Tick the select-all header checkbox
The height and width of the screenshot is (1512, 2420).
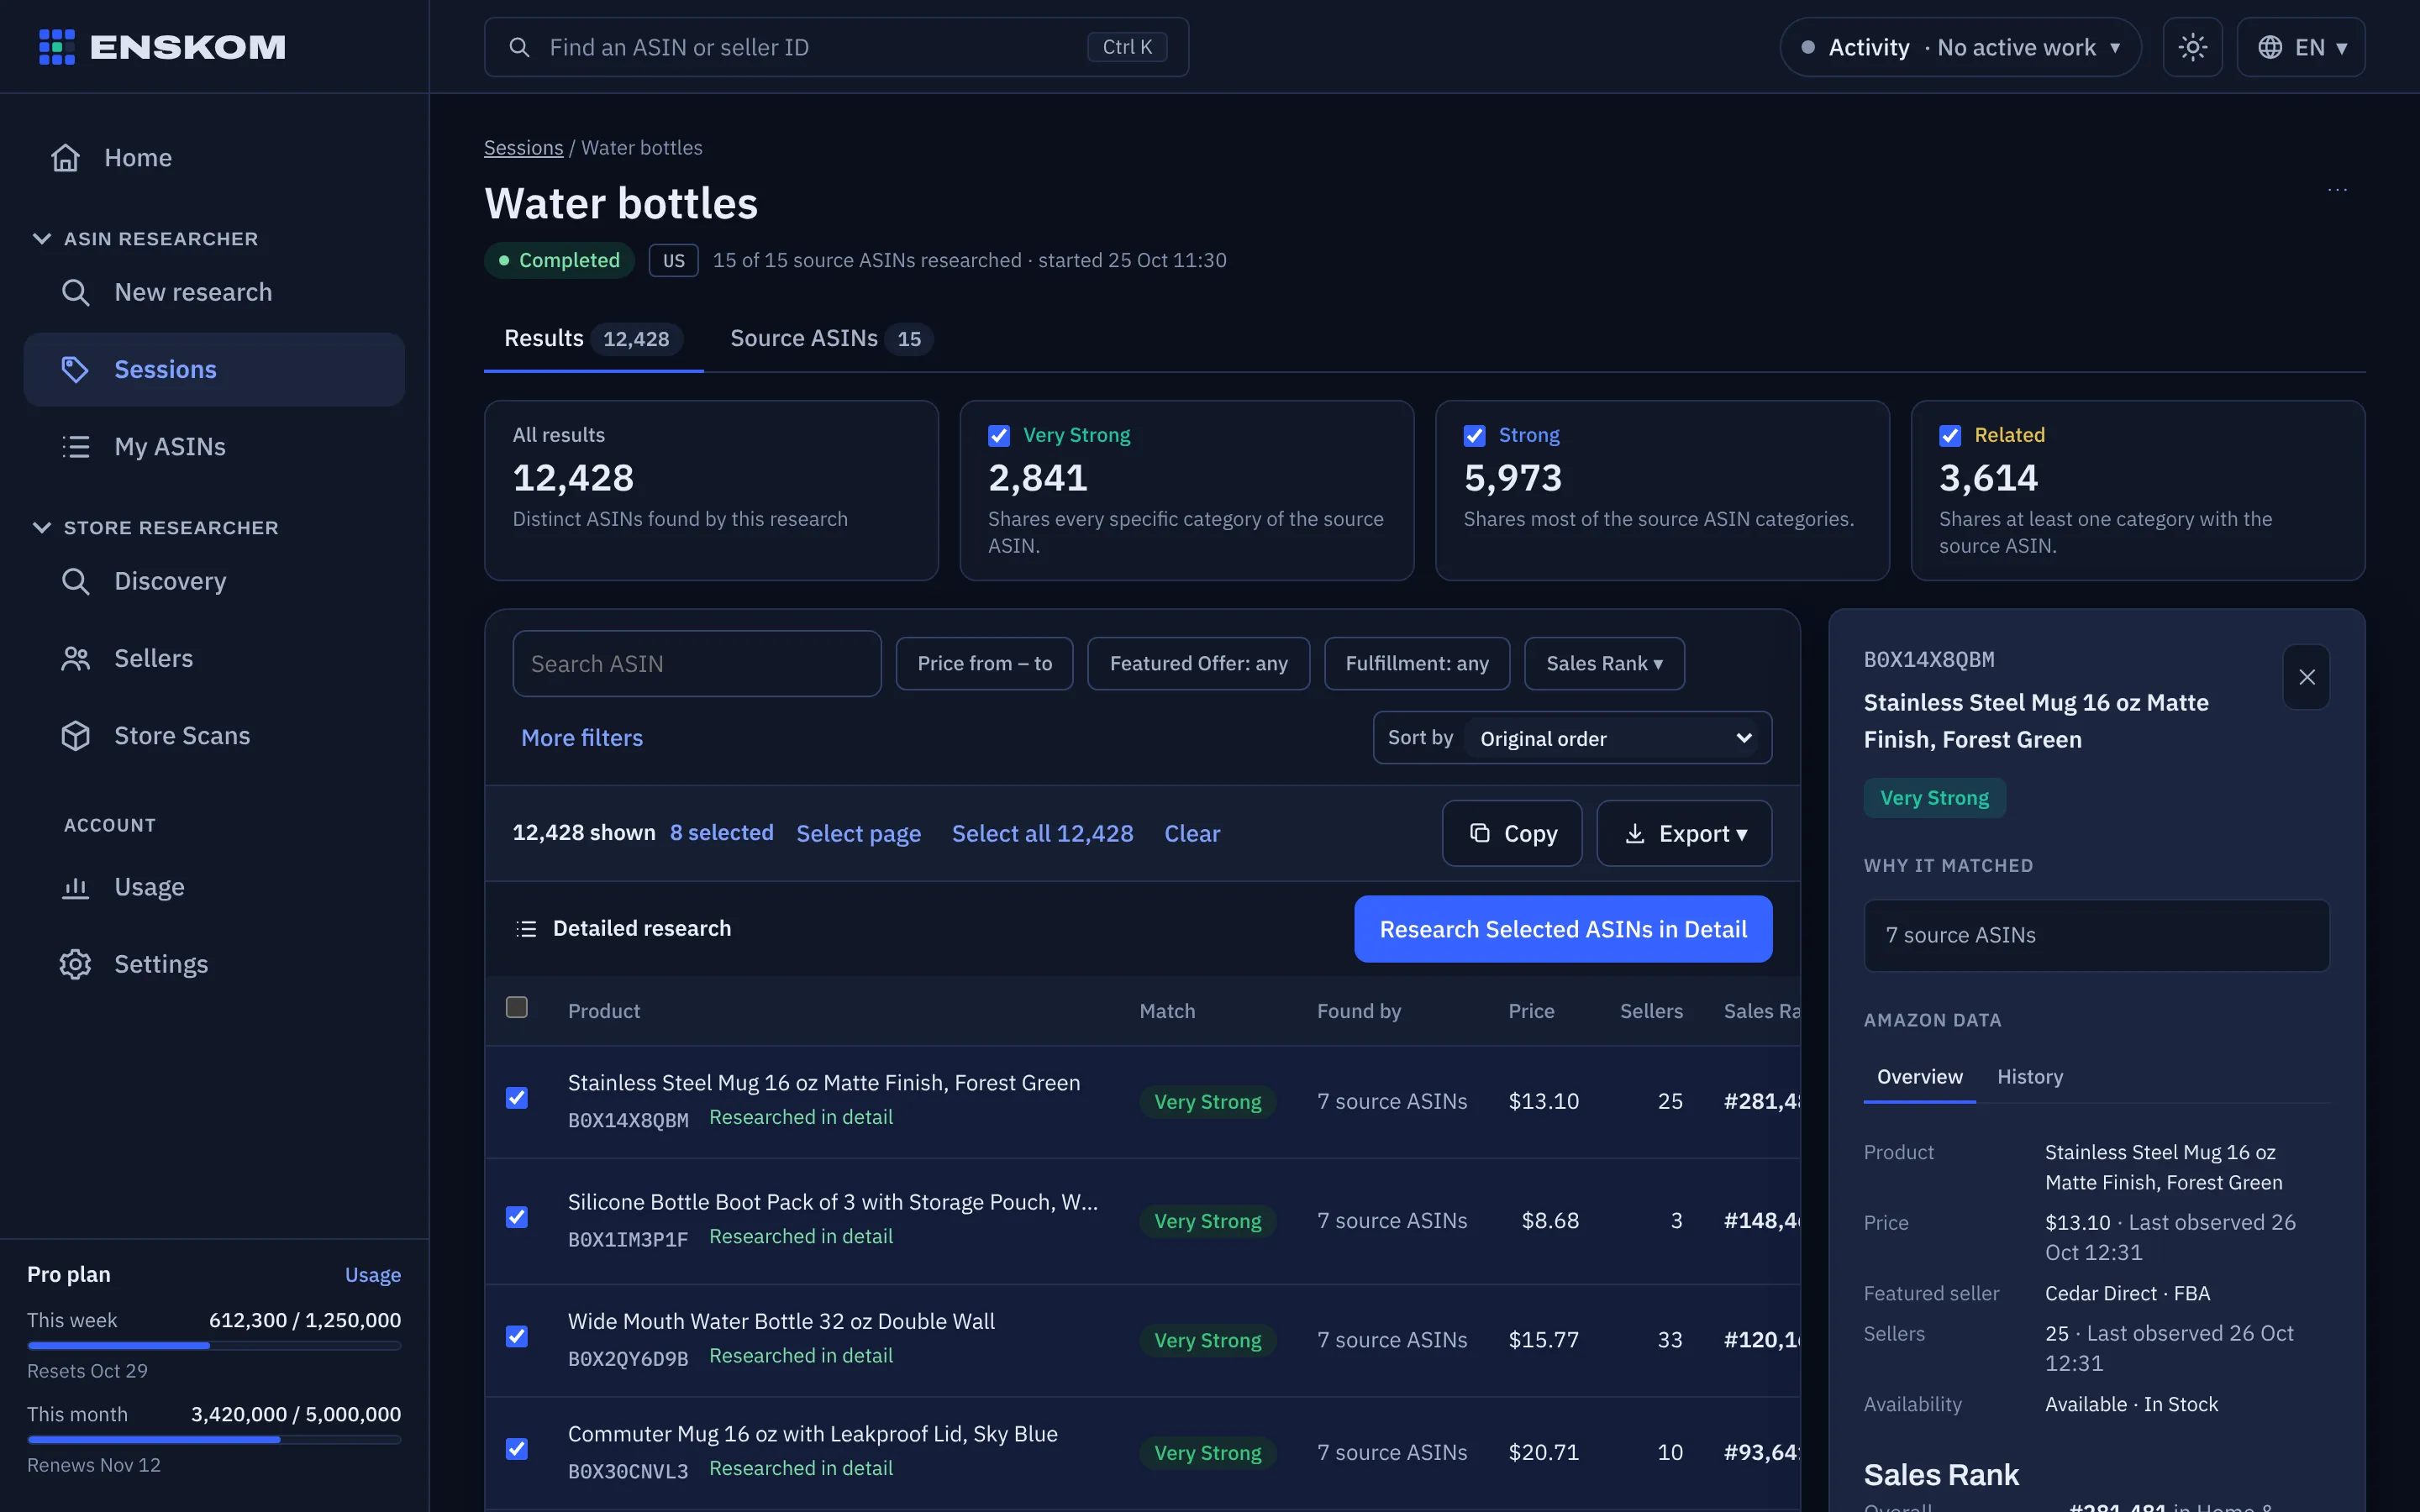[517, 1007]
